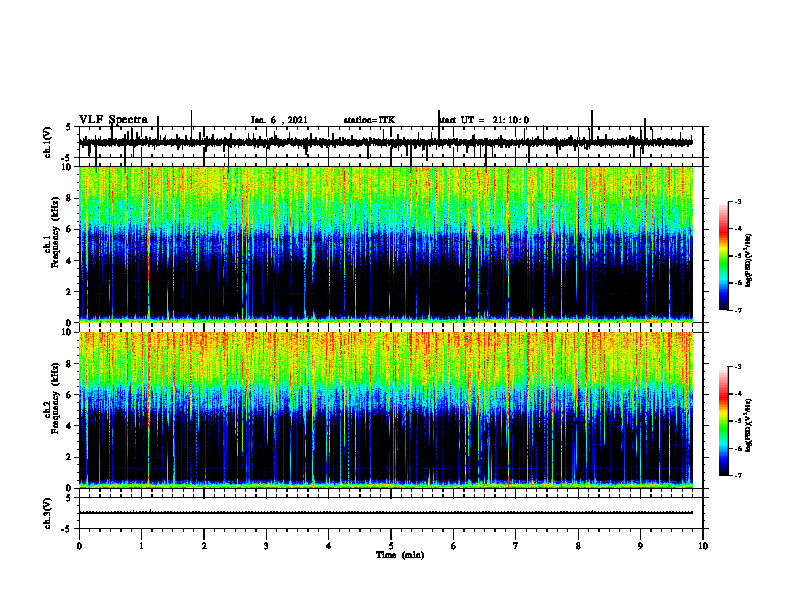Click the time axis tick label "3"
The height and width of the screenshot is (612, 792).
click(266, 546)
